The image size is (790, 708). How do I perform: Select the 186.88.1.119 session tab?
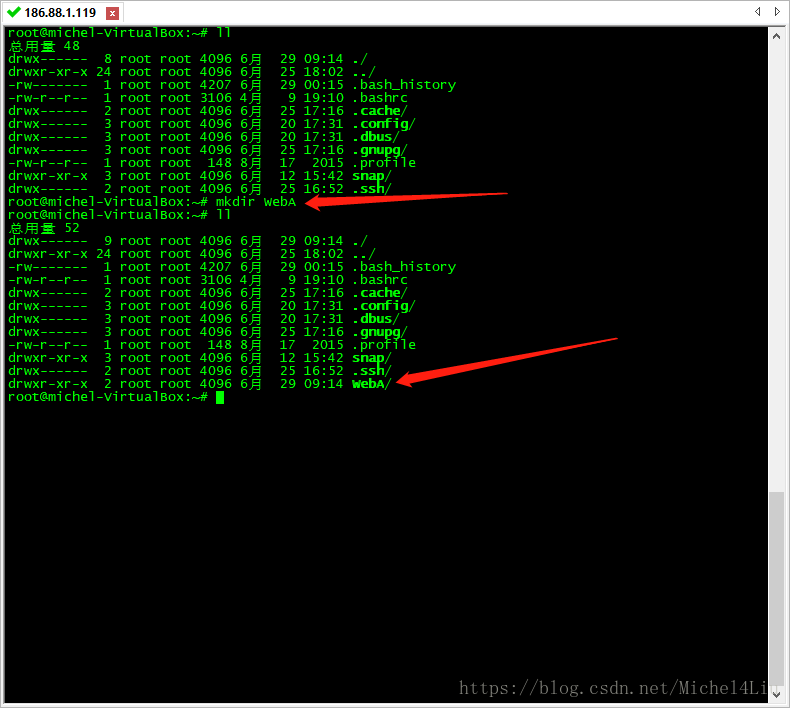[63, 13]
